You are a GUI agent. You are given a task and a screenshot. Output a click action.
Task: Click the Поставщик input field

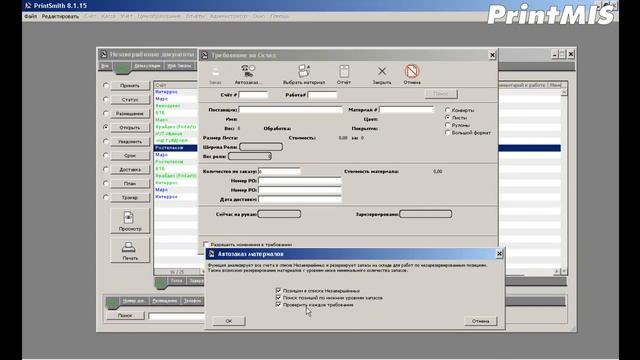point(290,109)
